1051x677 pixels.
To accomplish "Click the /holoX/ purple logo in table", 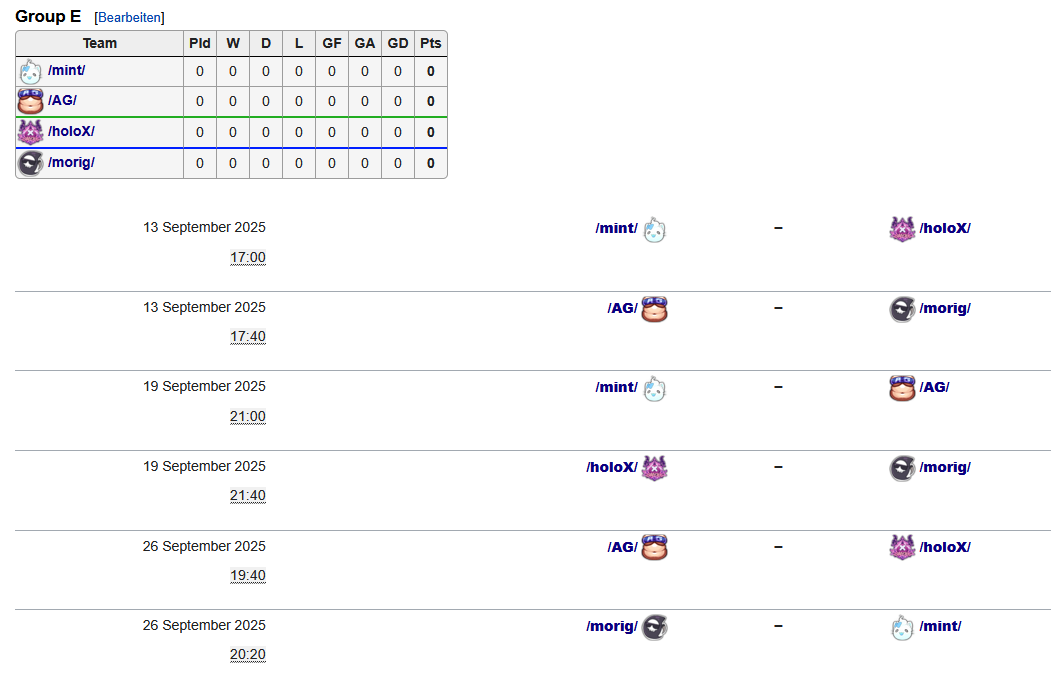I will click(x=30, y=132).
